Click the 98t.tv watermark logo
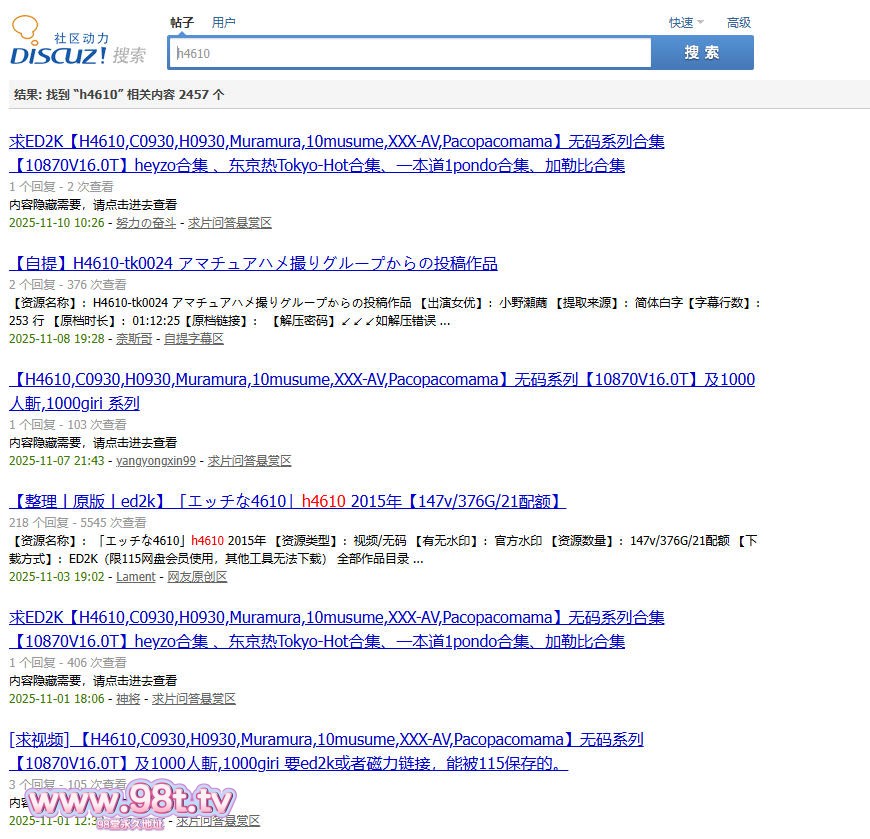 point(130,802)
